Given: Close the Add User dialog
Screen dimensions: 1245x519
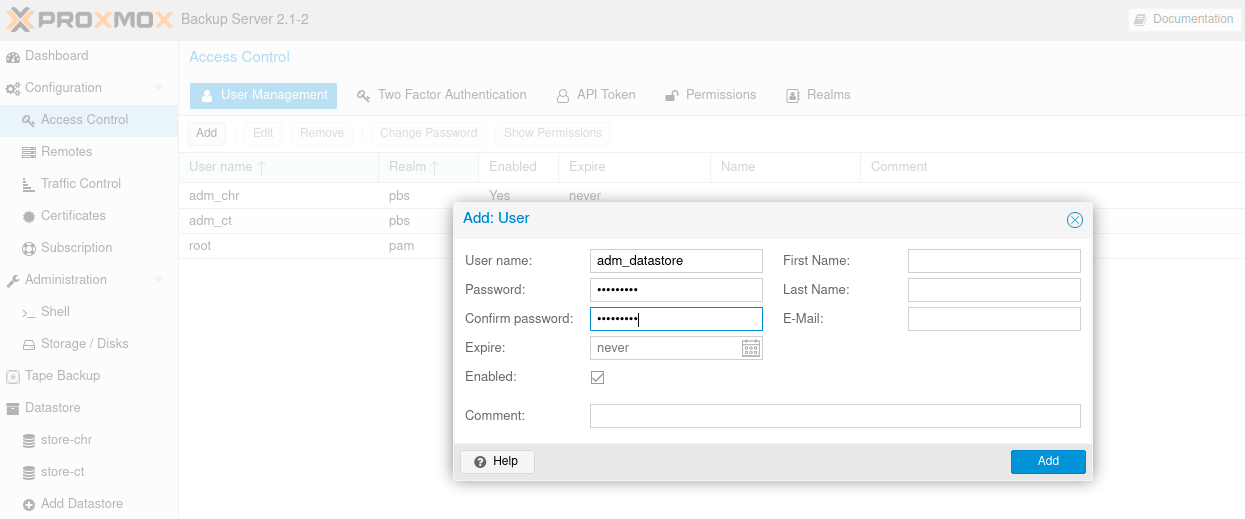Looking at the screenshot, I should [1074, 220].
